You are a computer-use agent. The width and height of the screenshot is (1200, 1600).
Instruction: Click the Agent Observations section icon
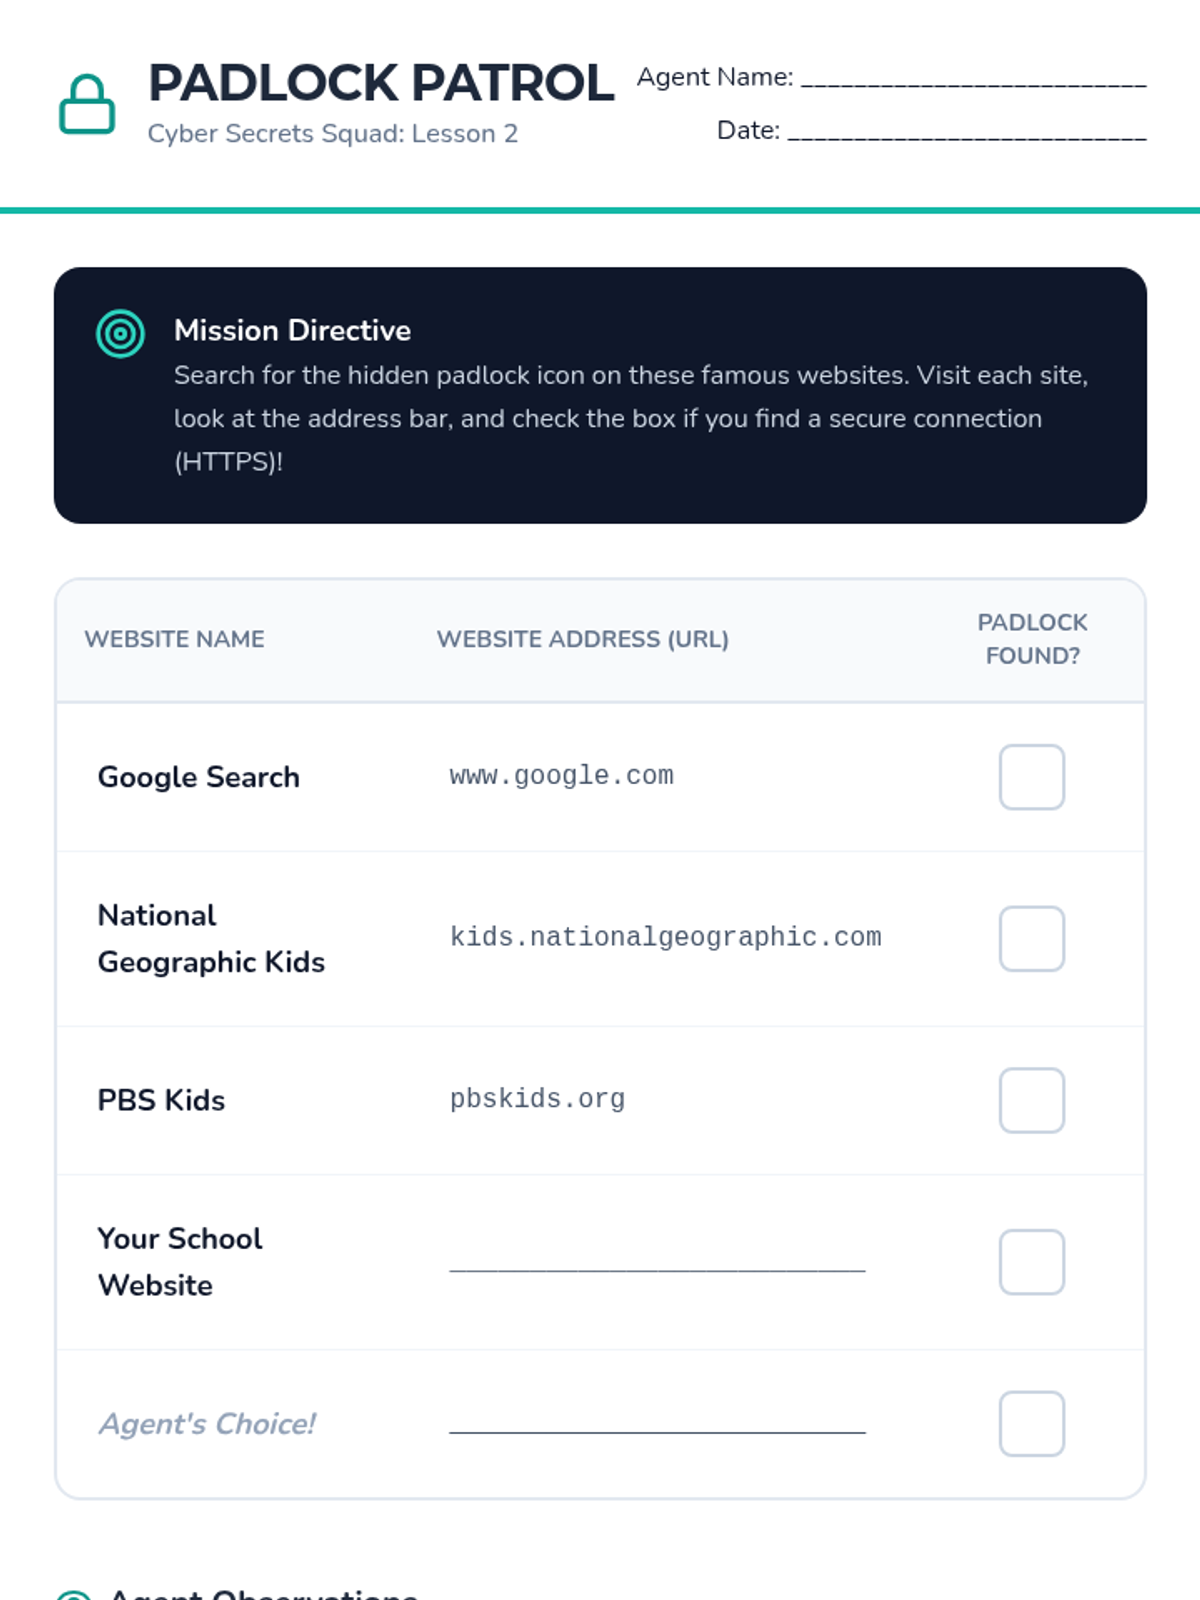[x=73, y=1594]
